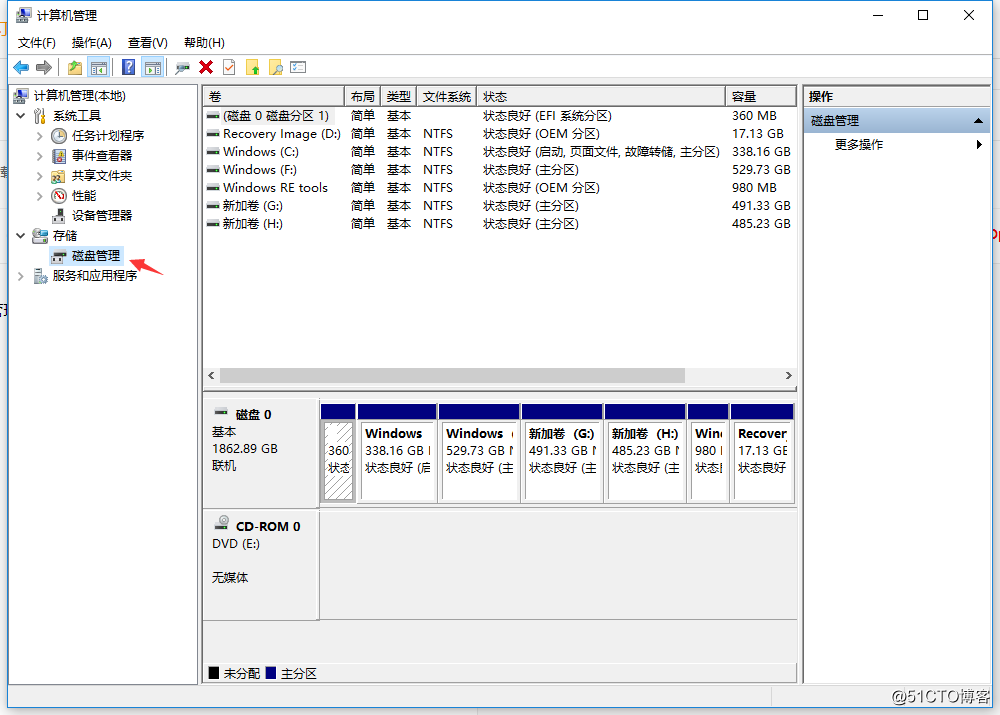Screen dimensions: 1000x715
Task: Select the 新加卷 (G:) volume row
Action: pos(499,205)
